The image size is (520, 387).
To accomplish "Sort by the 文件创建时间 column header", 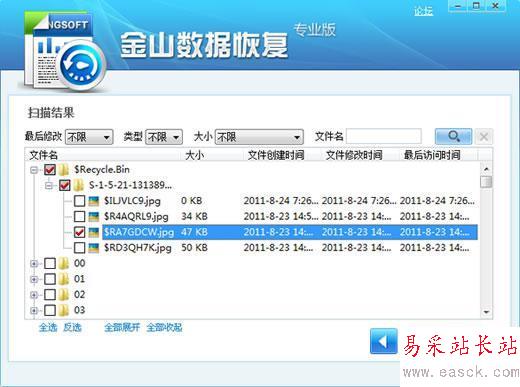I will coord(276,155).
